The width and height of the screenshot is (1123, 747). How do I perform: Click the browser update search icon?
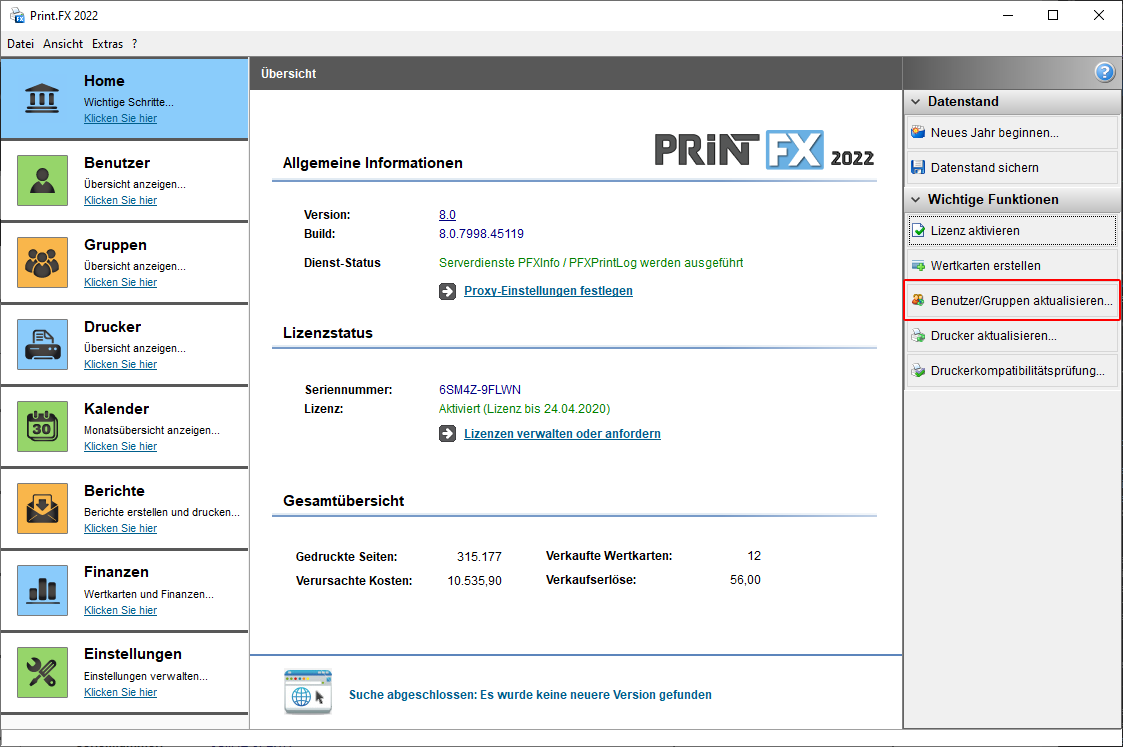pyautogui.click(x=308, y=692)
